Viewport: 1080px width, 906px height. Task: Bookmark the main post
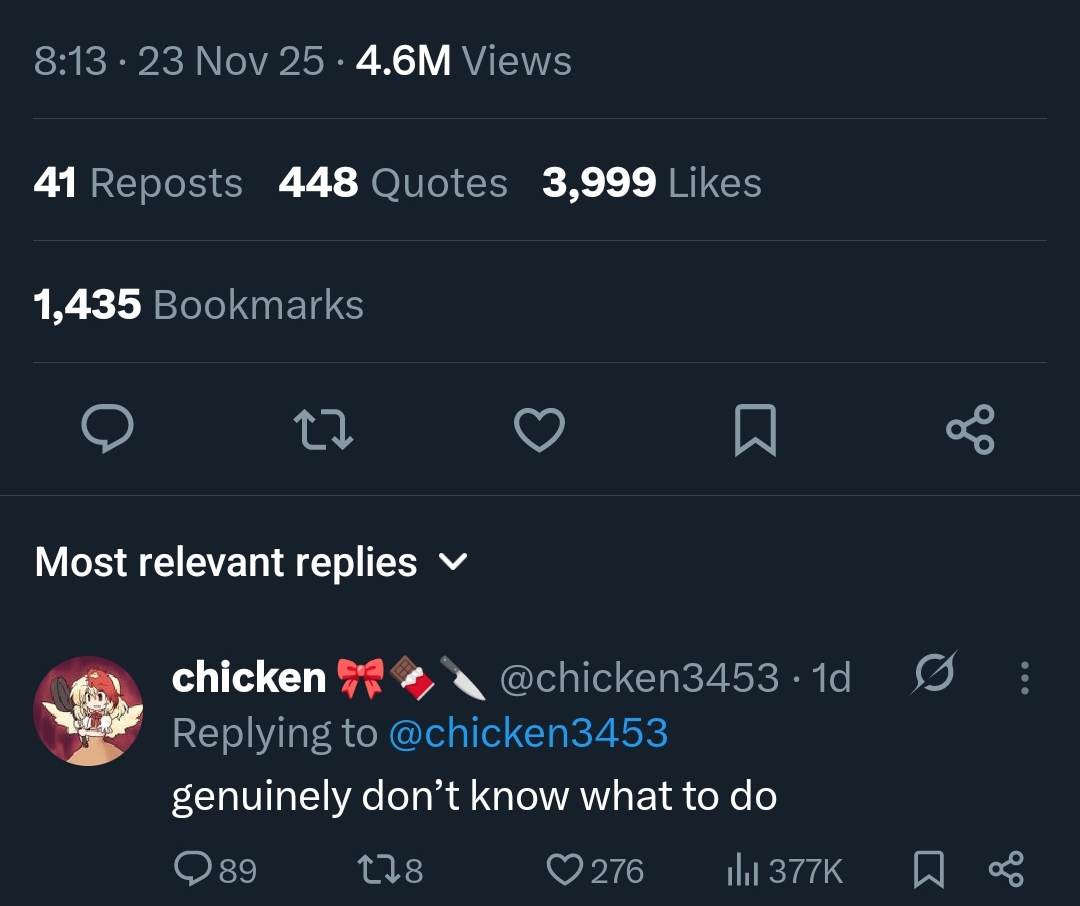click(755, 430)
